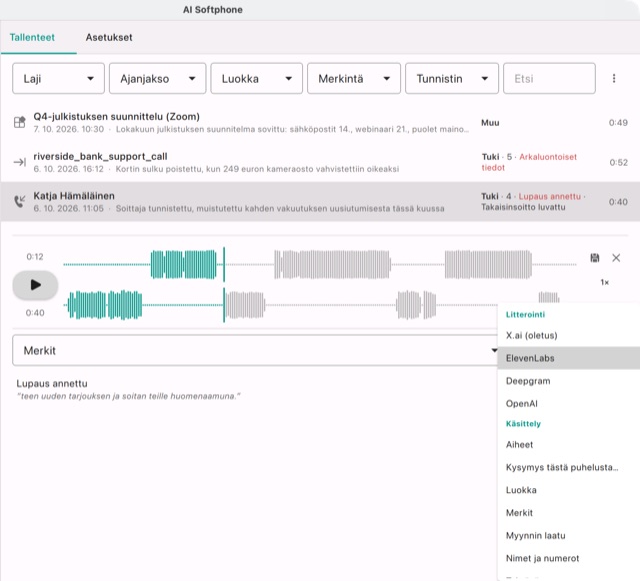Click the Etsi search field
The image size is (640, 581).
pyautogui.click(x=549, y=78)
